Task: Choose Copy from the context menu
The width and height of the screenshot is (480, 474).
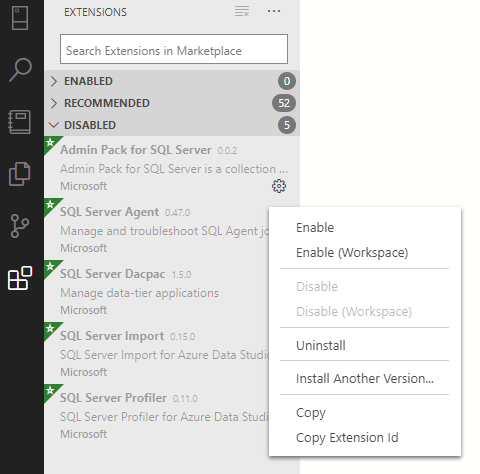Action: [365, 412]
